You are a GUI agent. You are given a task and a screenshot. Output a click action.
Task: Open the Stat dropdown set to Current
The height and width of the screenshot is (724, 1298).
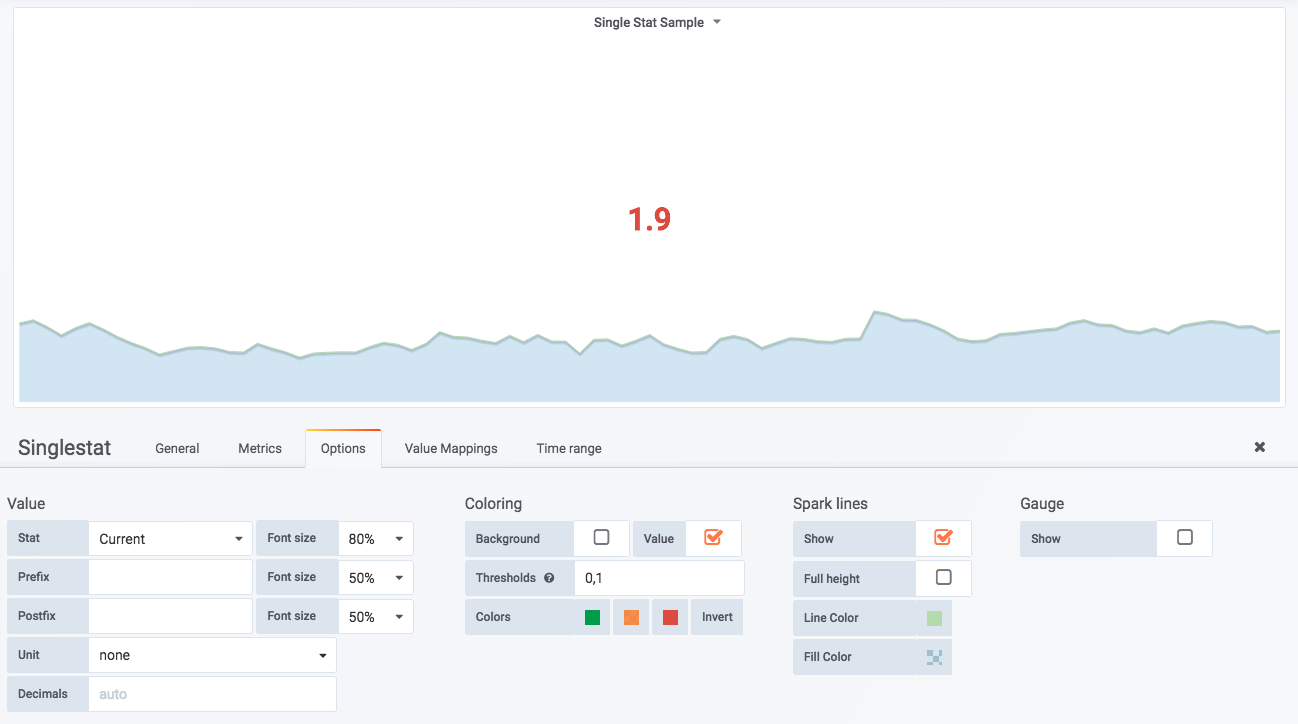[170, 539]
